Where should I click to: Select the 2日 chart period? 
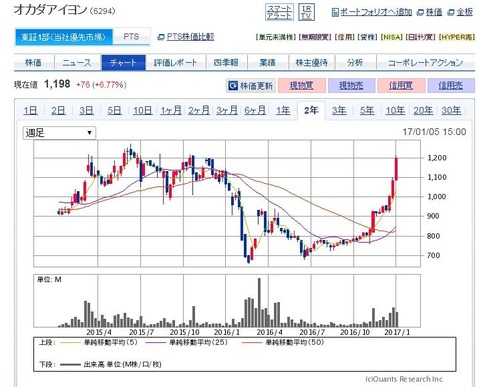pyautogui.click(x=58, y=110)
